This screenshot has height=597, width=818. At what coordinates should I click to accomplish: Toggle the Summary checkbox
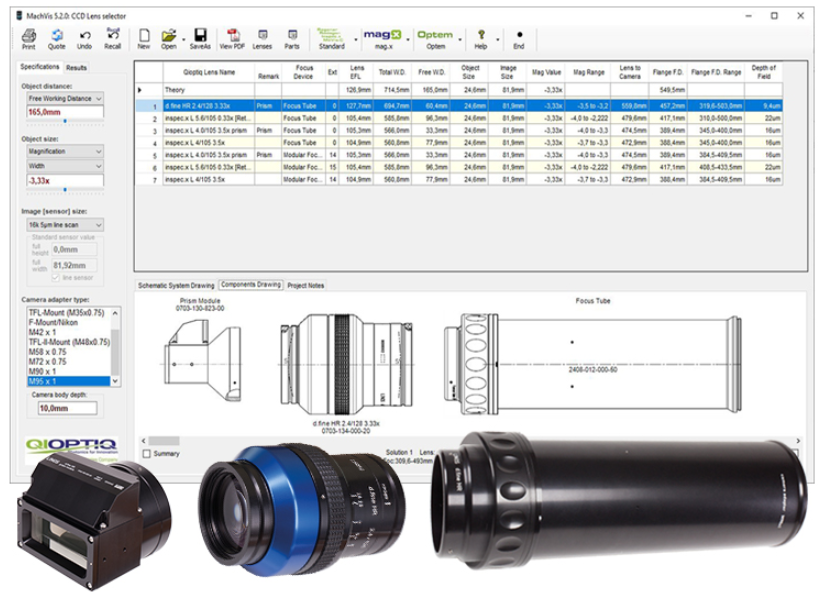[147, 453]
